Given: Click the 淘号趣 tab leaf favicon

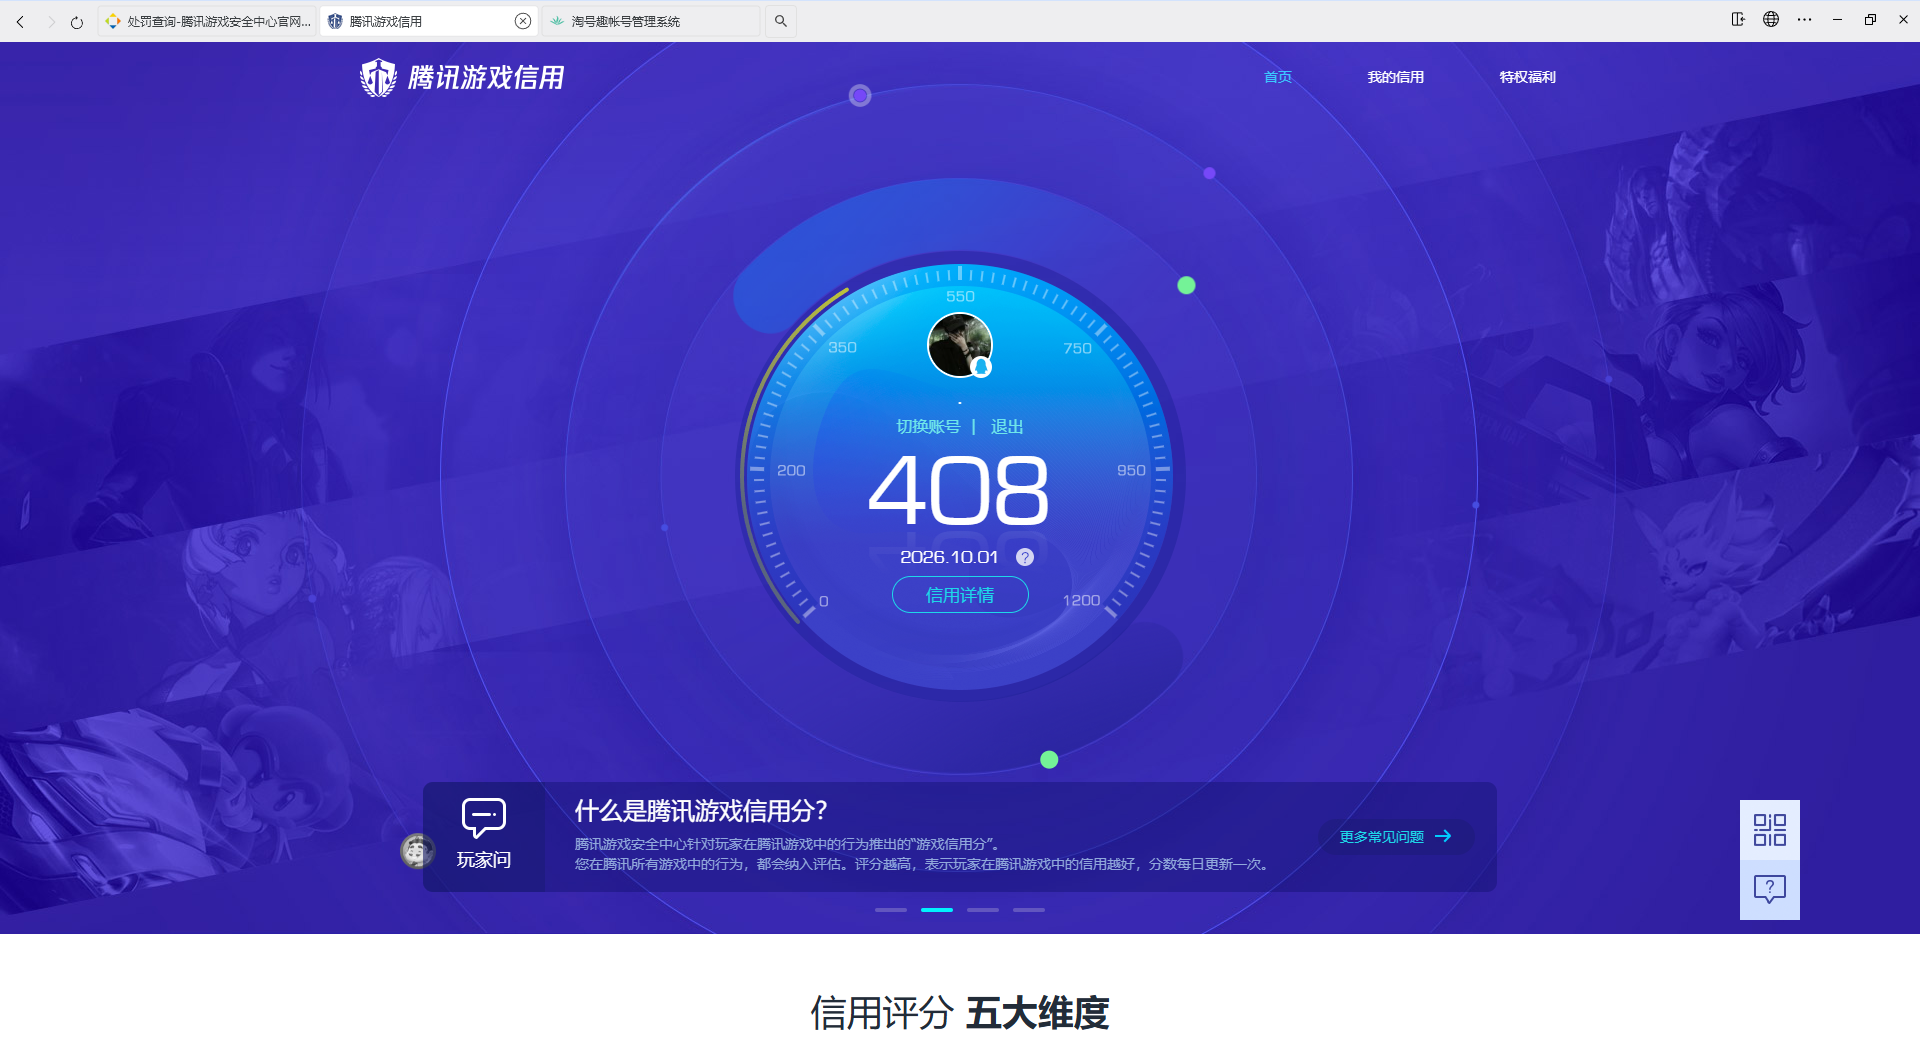Looking at the screenshot, I should point(557,21).
